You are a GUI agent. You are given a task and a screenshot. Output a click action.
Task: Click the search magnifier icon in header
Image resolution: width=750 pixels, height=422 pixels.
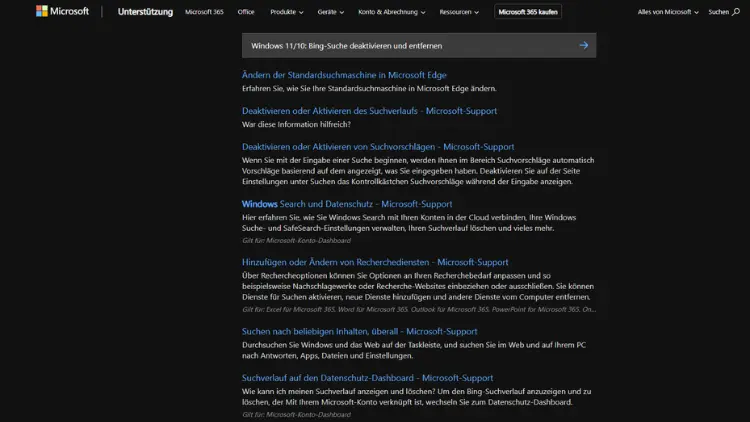pos(736,12)
